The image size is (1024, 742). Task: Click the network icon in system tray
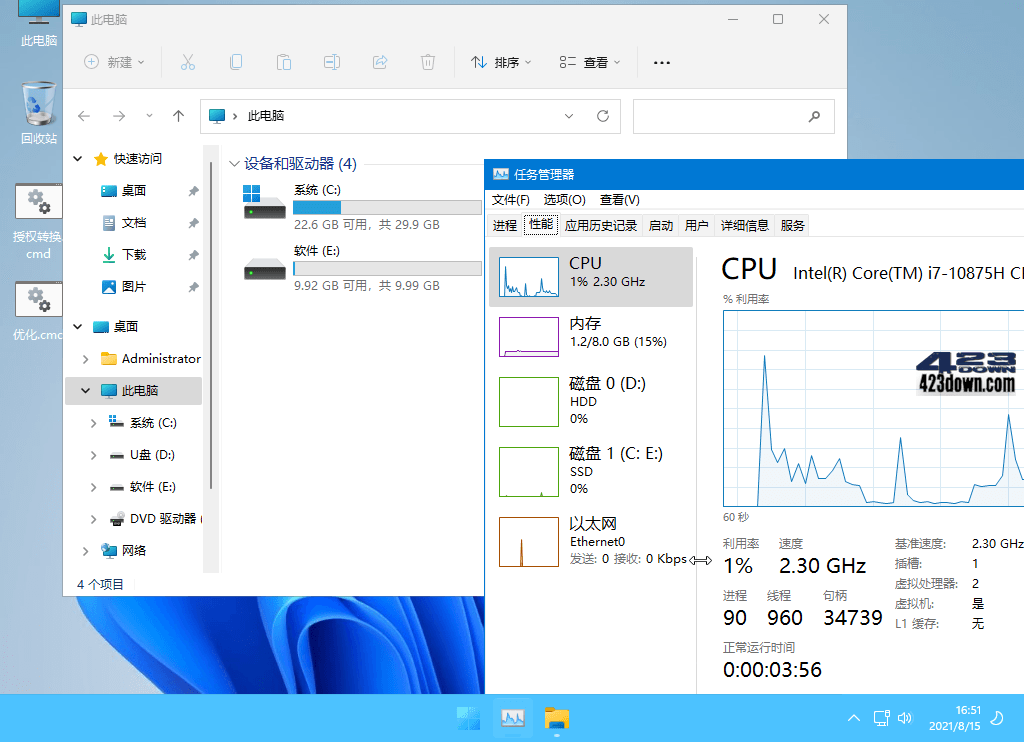(x=881, y=718)
